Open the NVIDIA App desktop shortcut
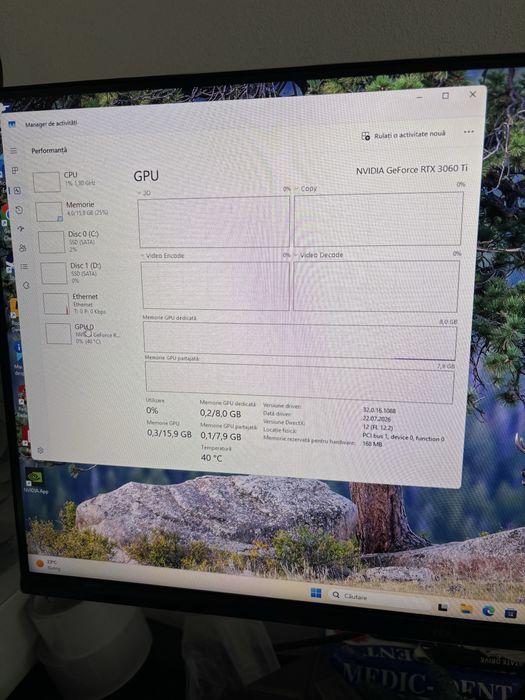This screenshot has width=525, height=700. [36, 482]
